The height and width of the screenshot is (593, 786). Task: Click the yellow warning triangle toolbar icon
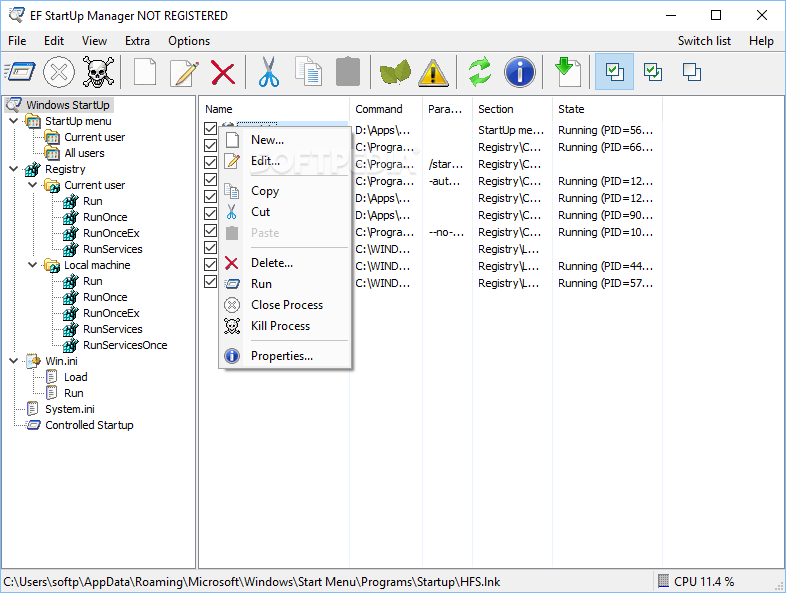433,72
